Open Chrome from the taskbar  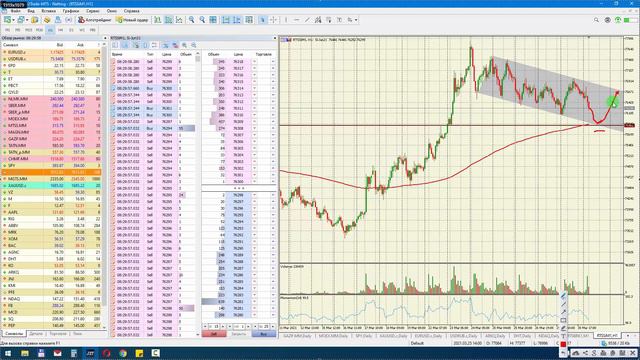pyautogui.click(x=123, y=353)
